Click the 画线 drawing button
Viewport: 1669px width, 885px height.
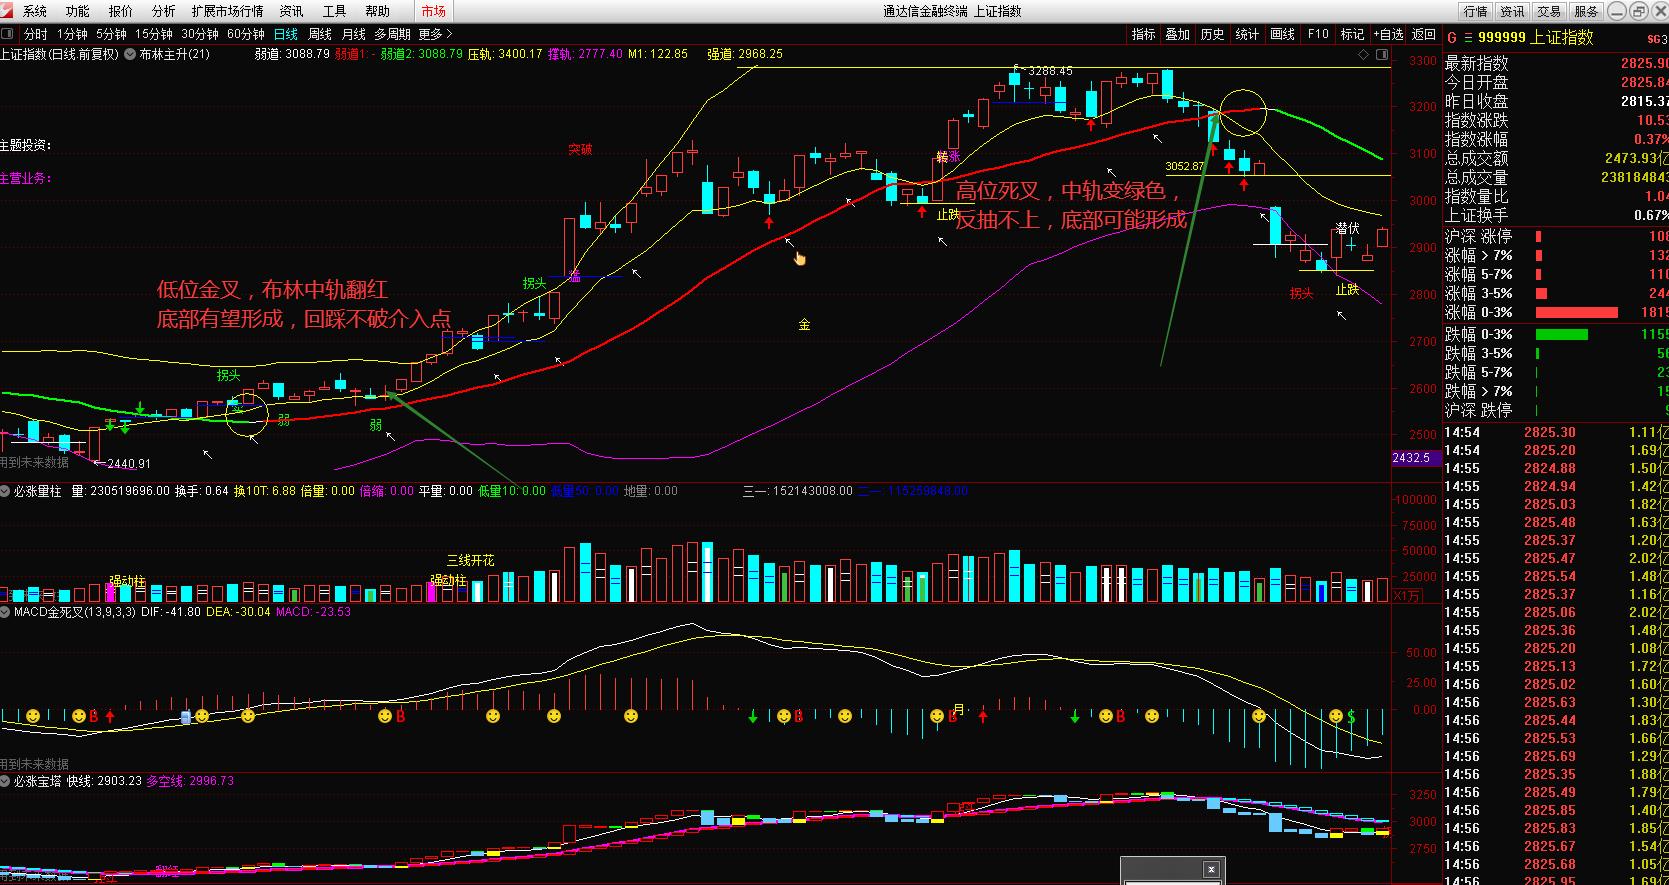pyautogui.click(x=1283, y=34)
